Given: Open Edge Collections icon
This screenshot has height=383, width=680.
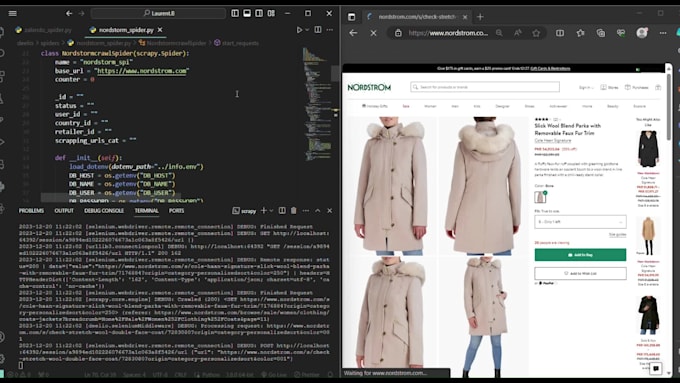Looking at the screenshot, I should point(601,33).
